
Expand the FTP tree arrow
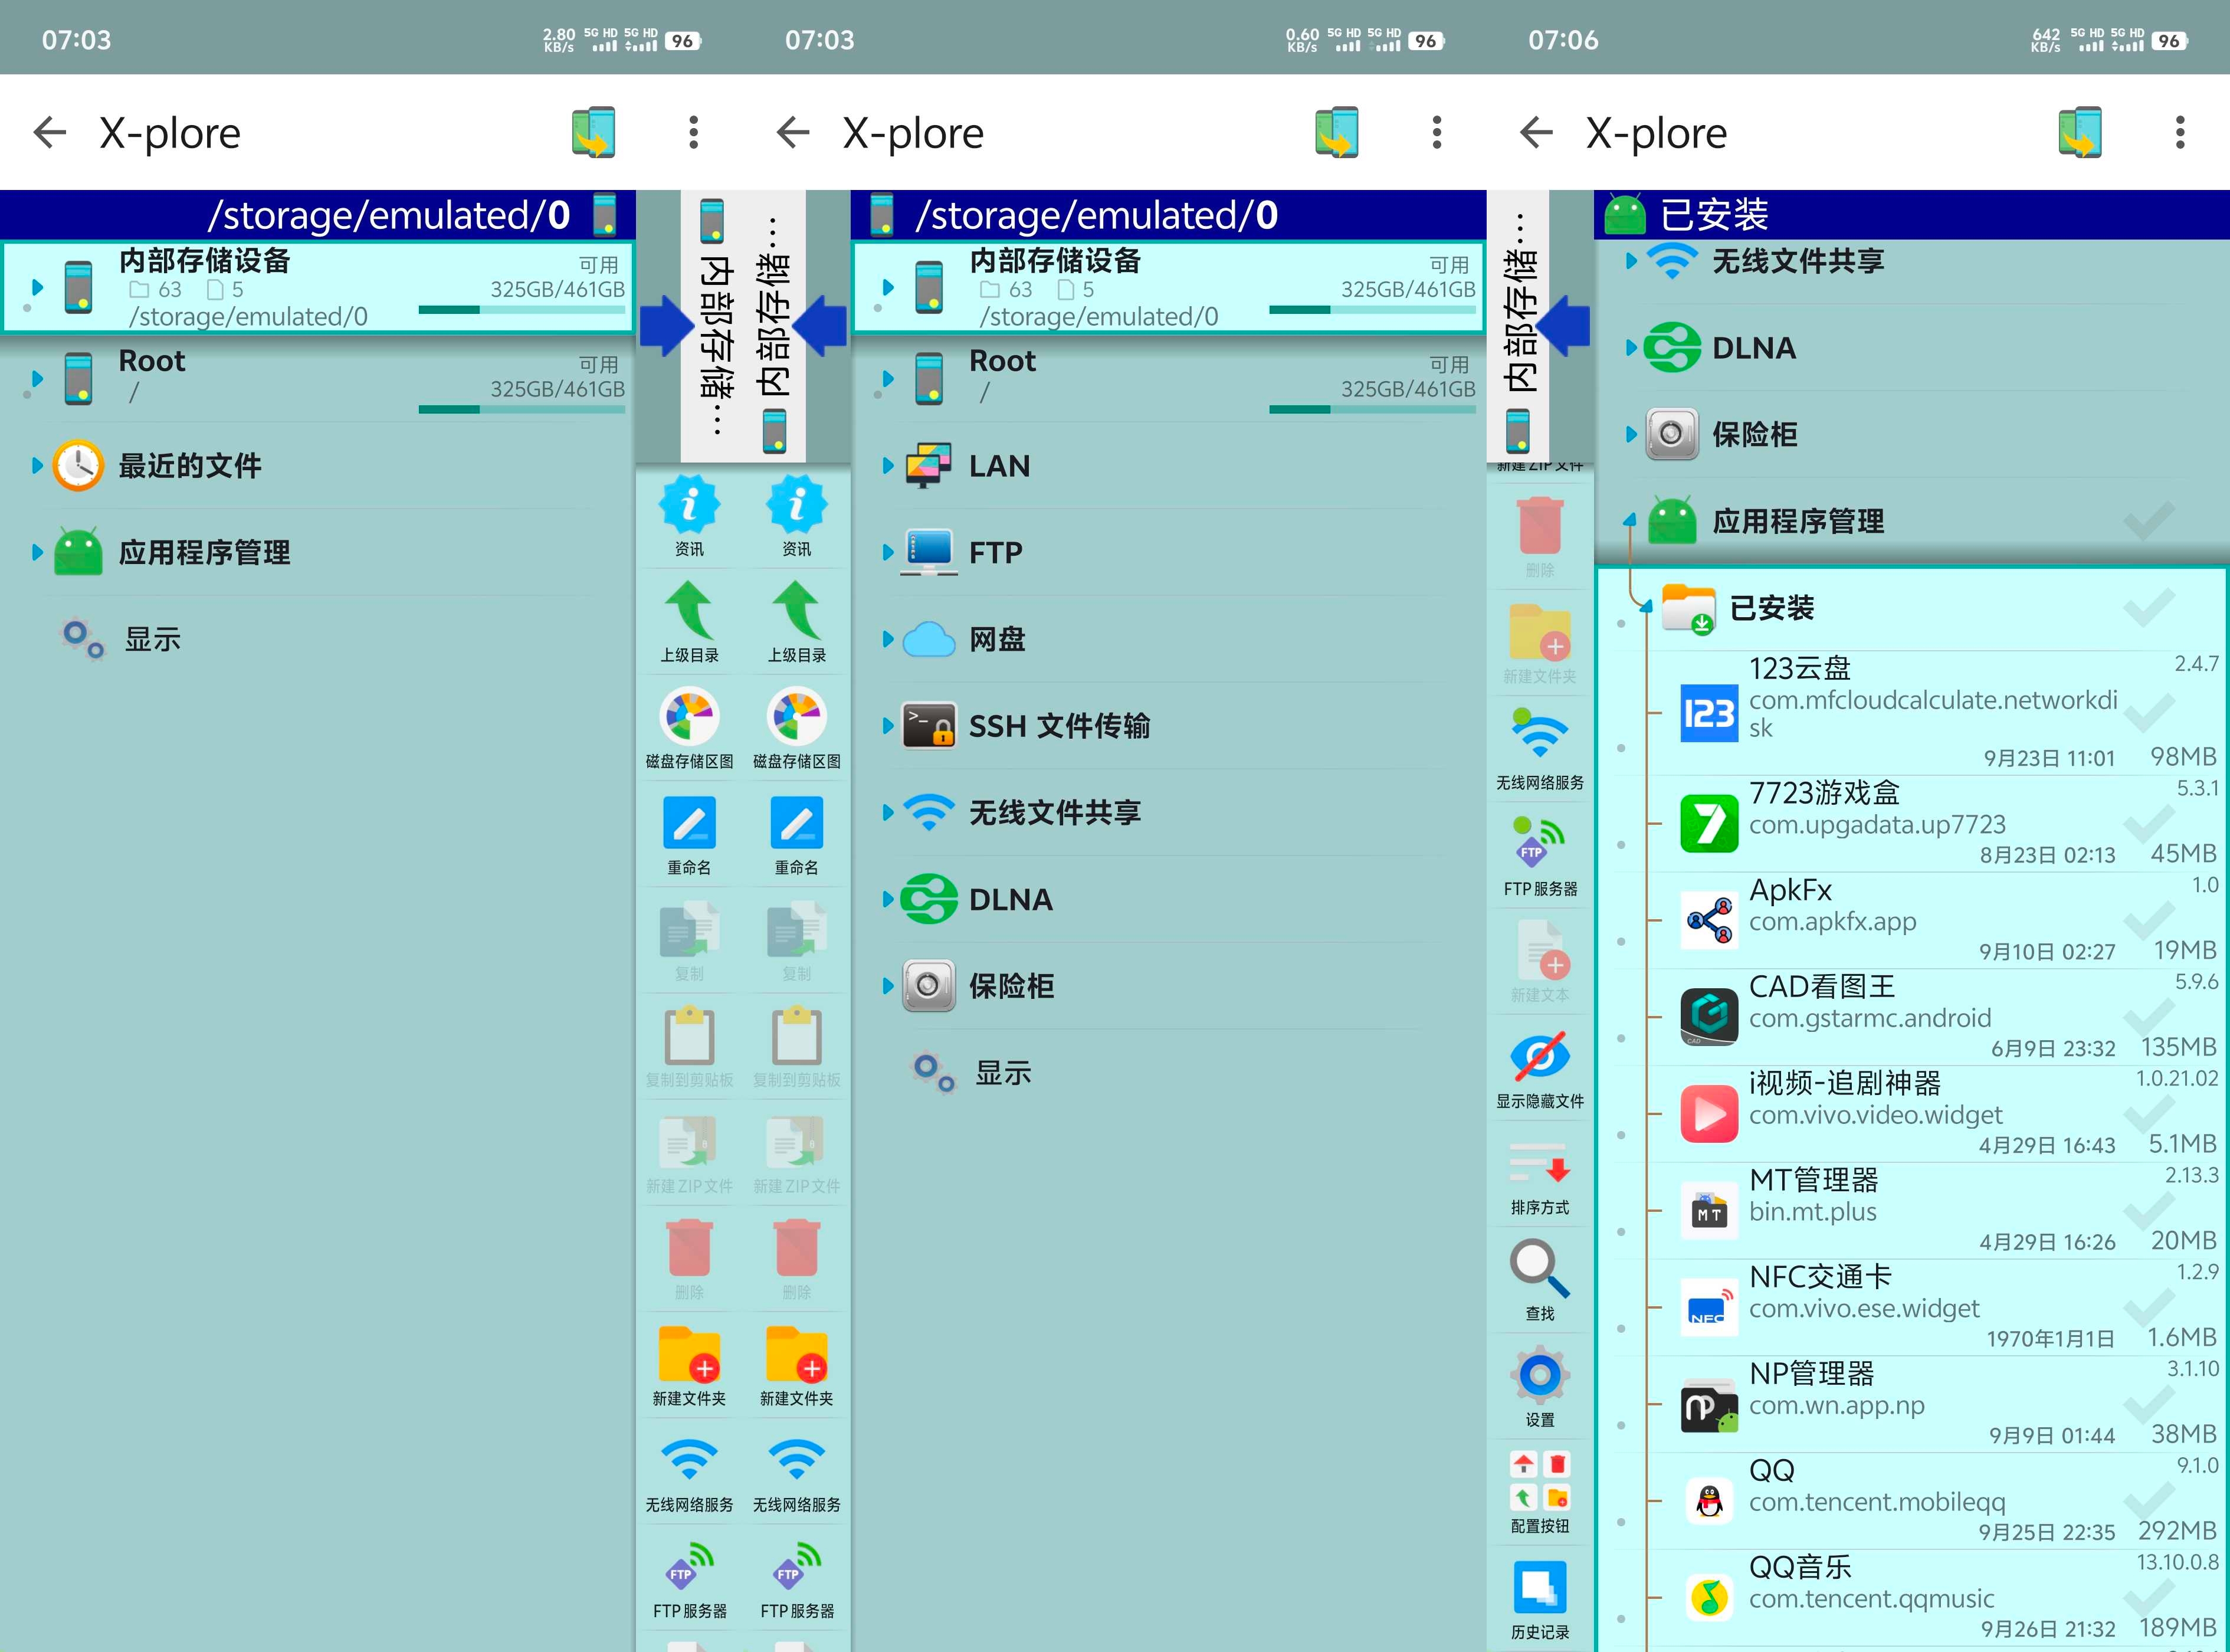point(887,552)
